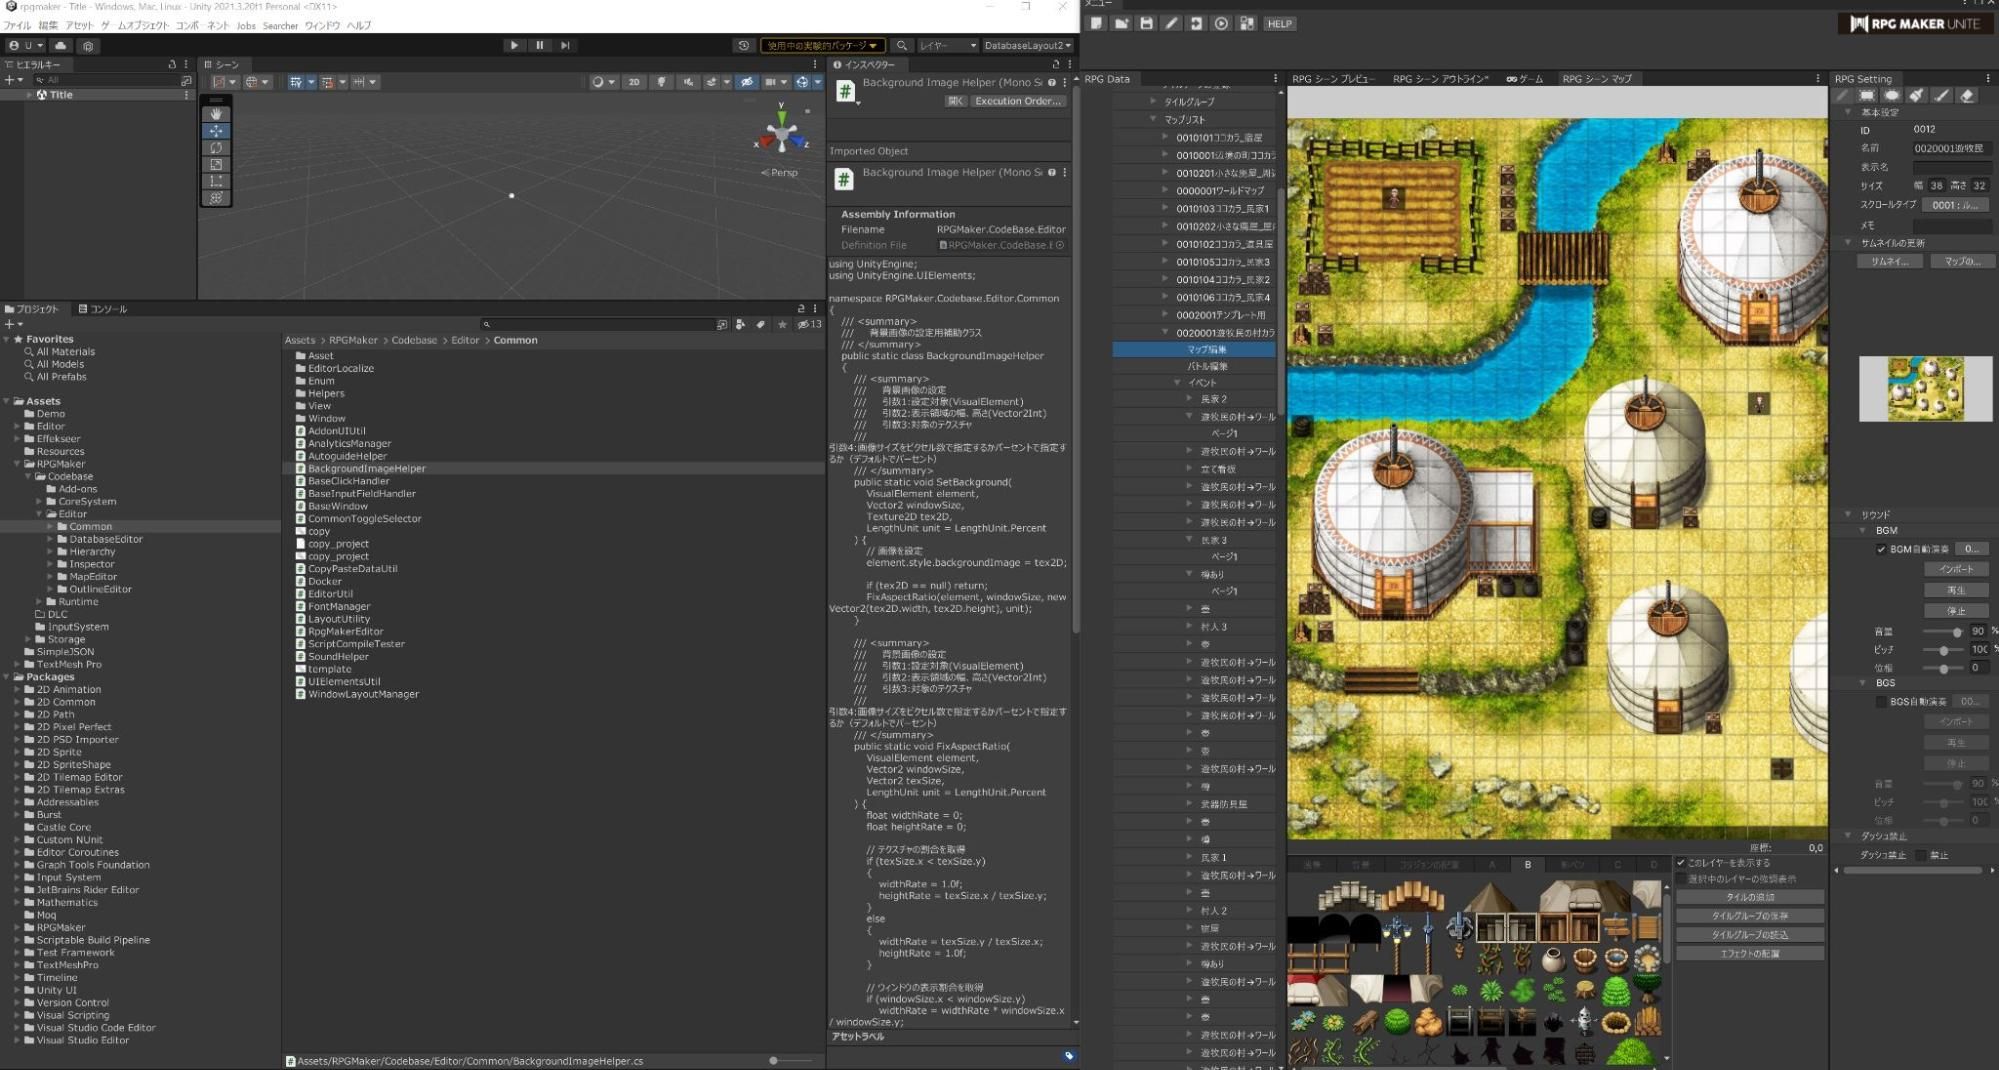Click the Unity cloud services icon
Viewport: 1999px width, 1070px height.
61,46
